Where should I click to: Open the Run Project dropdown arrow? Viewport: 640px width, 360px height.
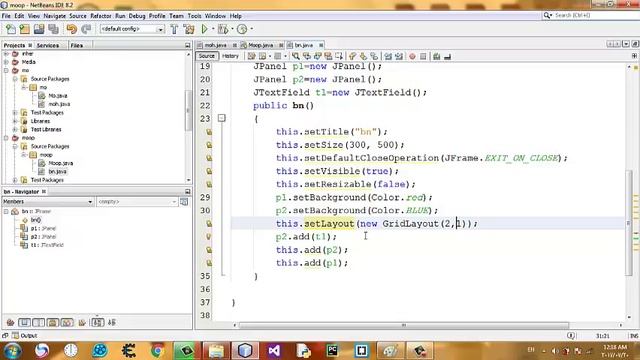(x=213, y=29)
